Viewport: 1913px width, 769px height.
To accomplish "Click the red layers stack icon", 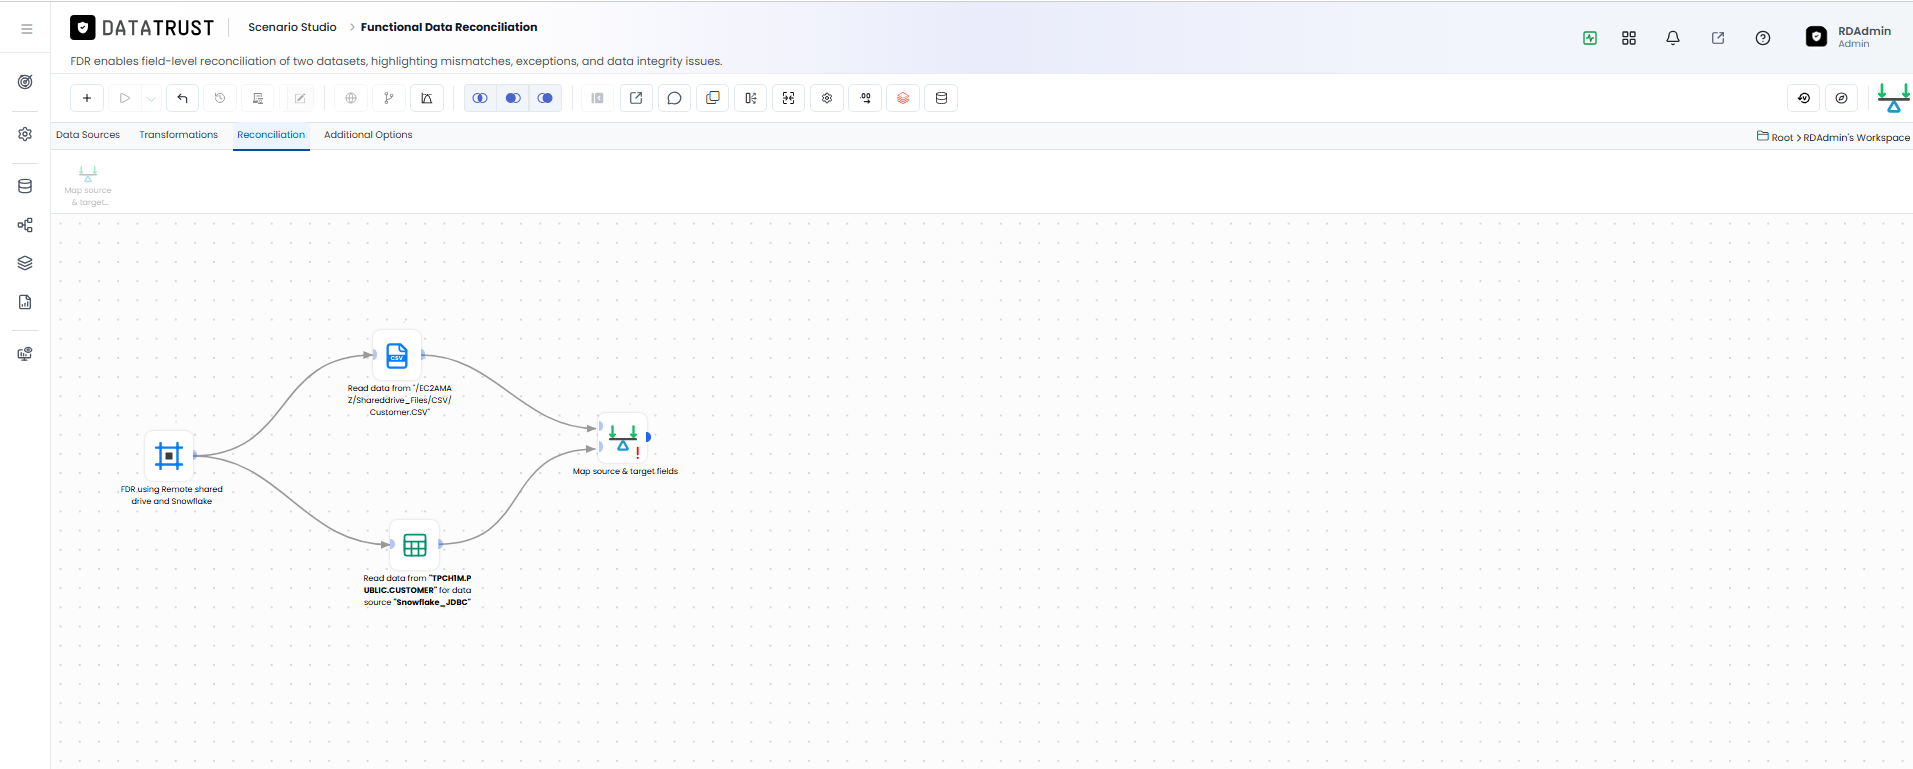I will [903, 98].
